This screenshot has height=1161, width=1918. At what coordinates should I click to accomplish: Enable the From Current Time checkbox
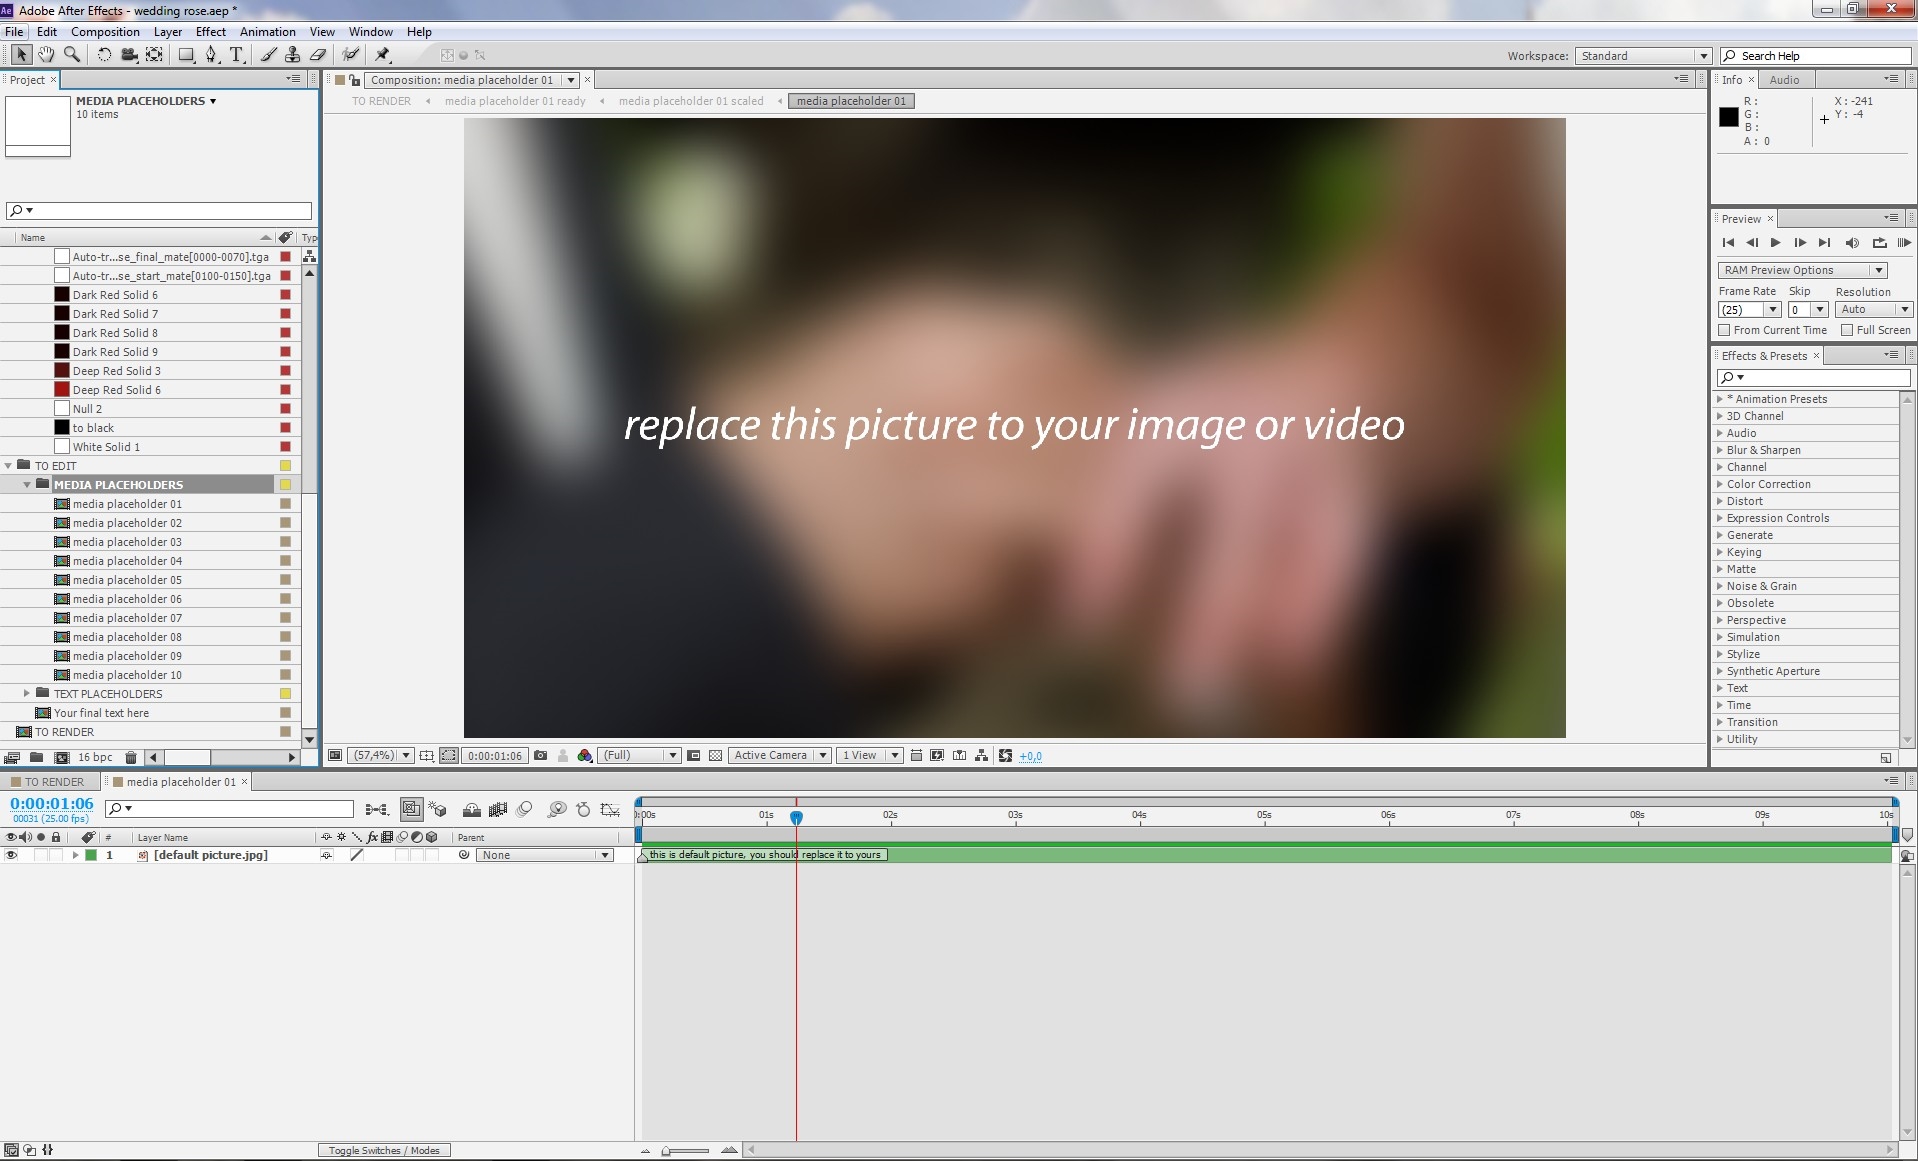(x=1724, y=330)
